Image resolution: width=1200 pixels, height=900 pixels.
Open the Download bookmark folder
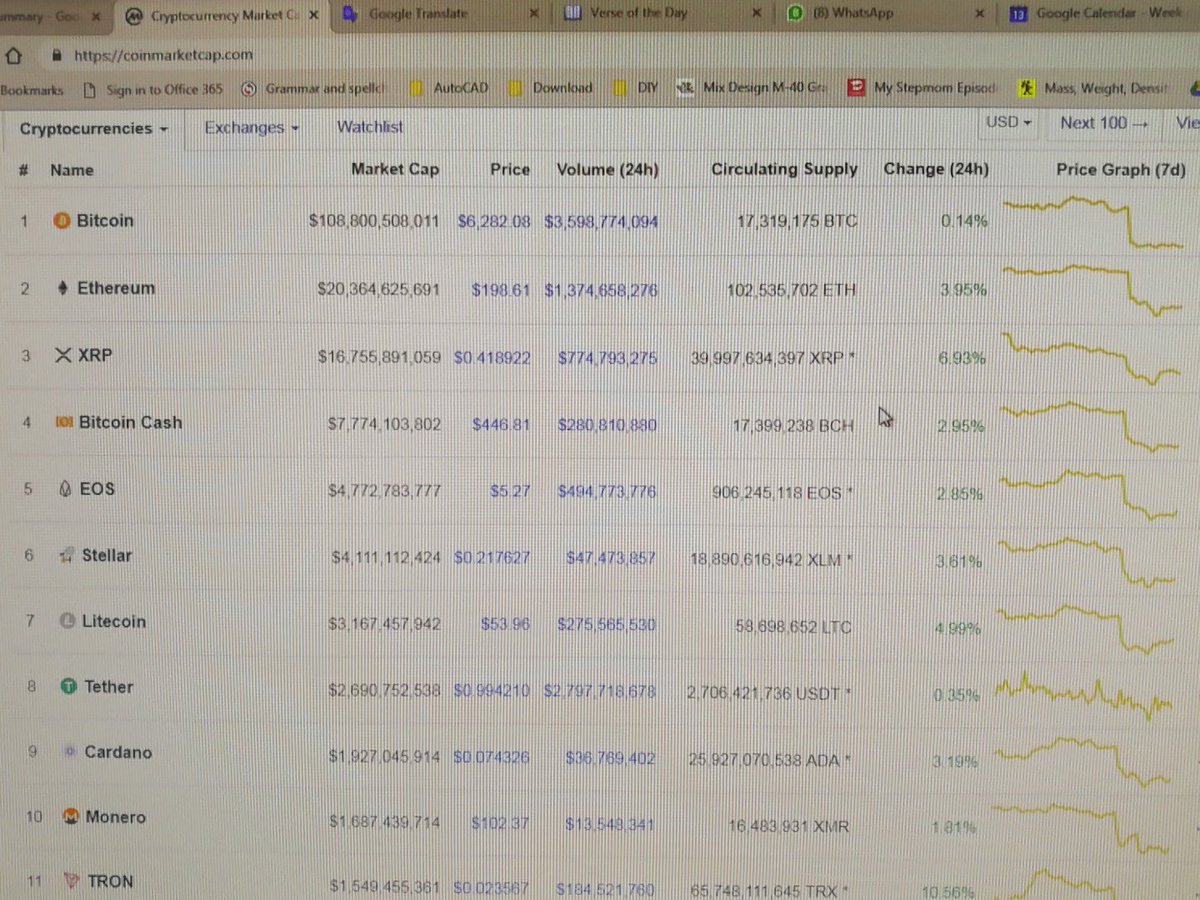[550, 88]
